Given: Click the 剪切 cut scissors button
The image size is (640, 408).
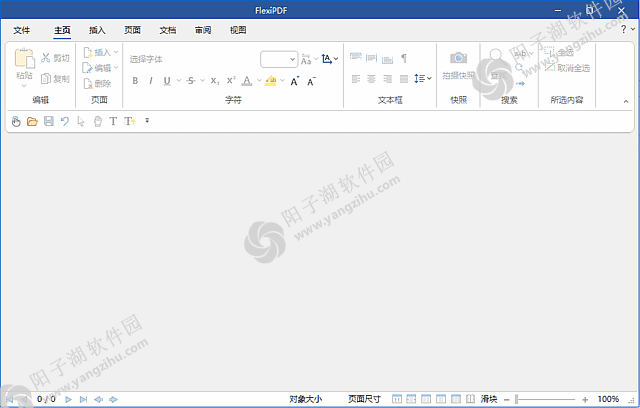Looking at the screenshot, I should [55, 58].
